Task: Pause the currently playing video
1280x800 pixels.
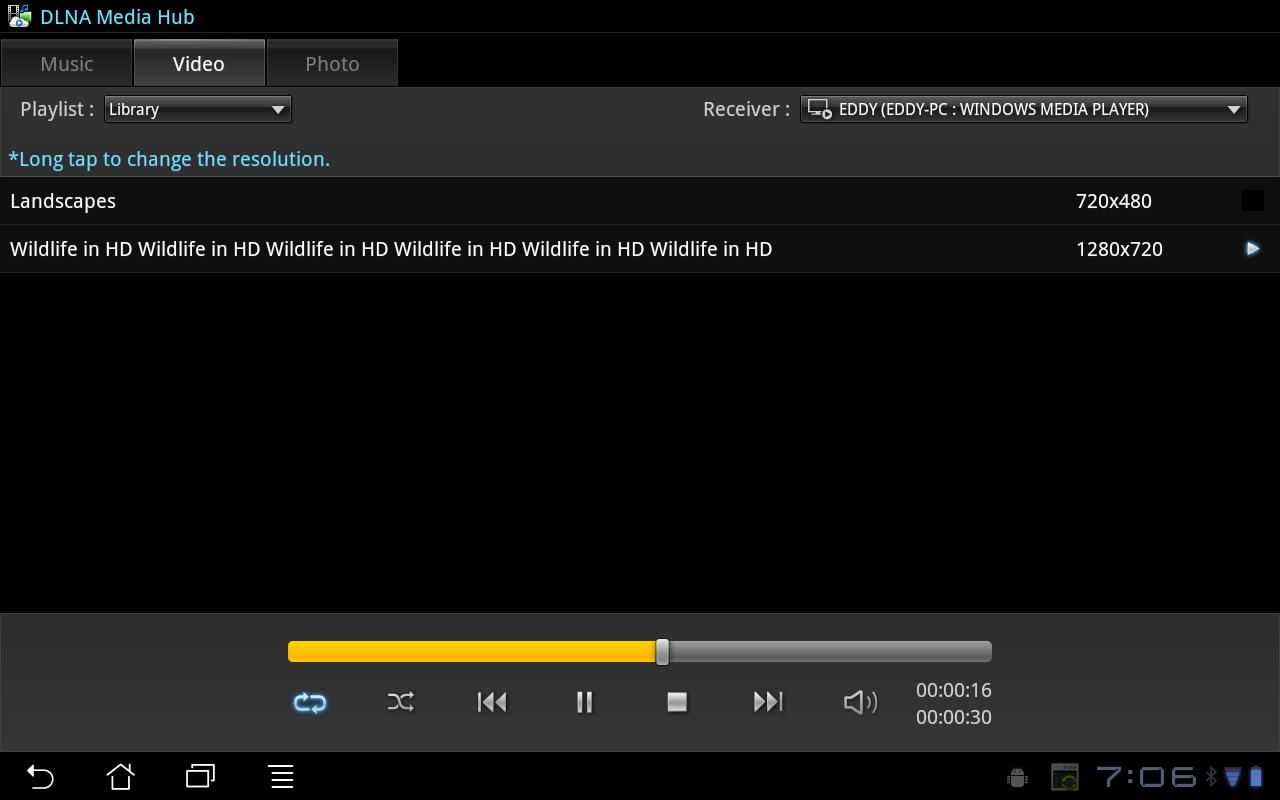Action: pyautogui.click(x=584, y=702)
